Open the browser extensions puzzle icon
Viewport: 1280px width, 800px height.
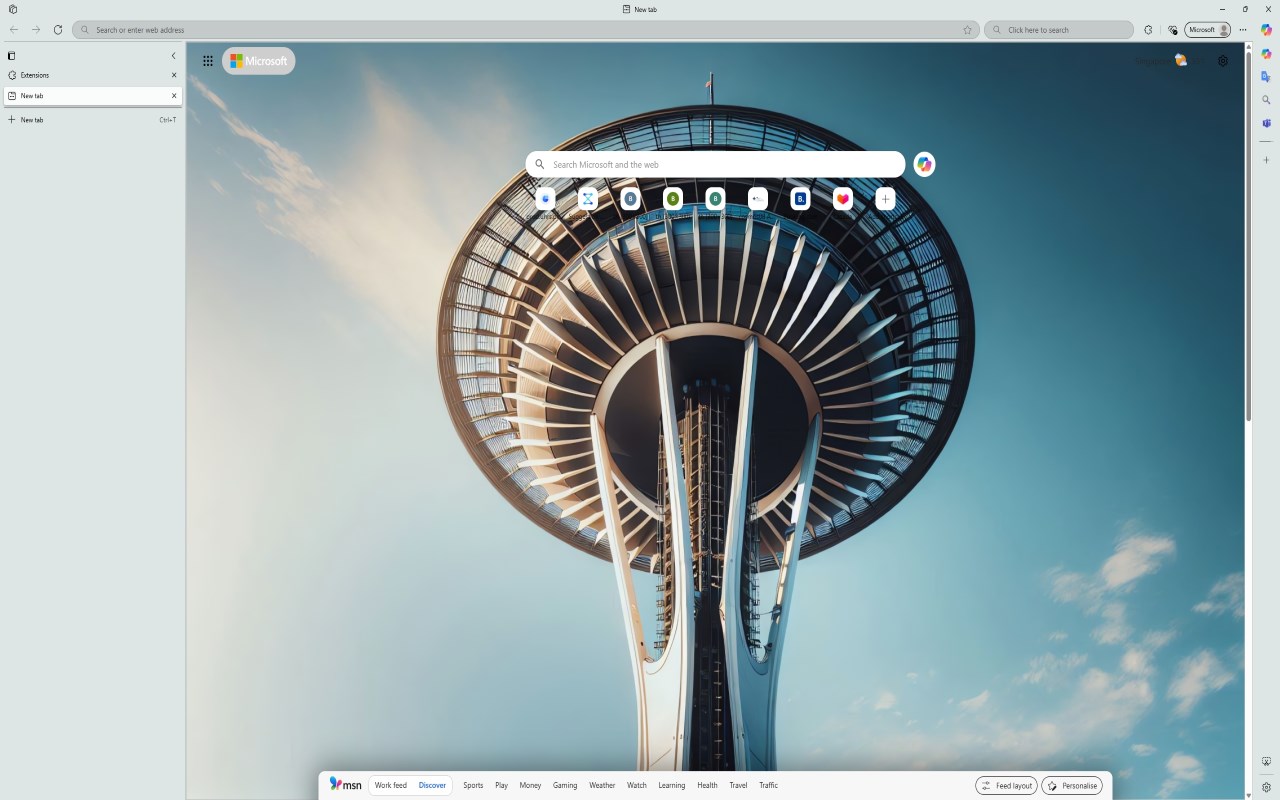coord(1148,30)
